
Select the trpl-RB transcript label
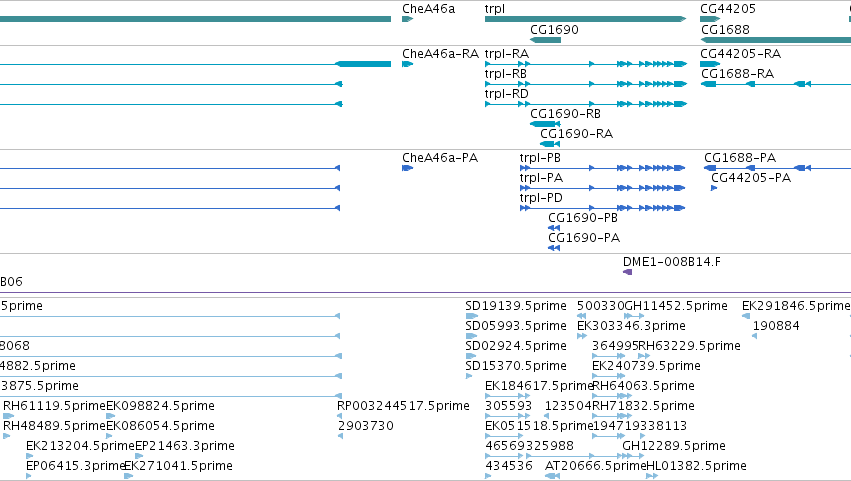[x=505, y=74]
